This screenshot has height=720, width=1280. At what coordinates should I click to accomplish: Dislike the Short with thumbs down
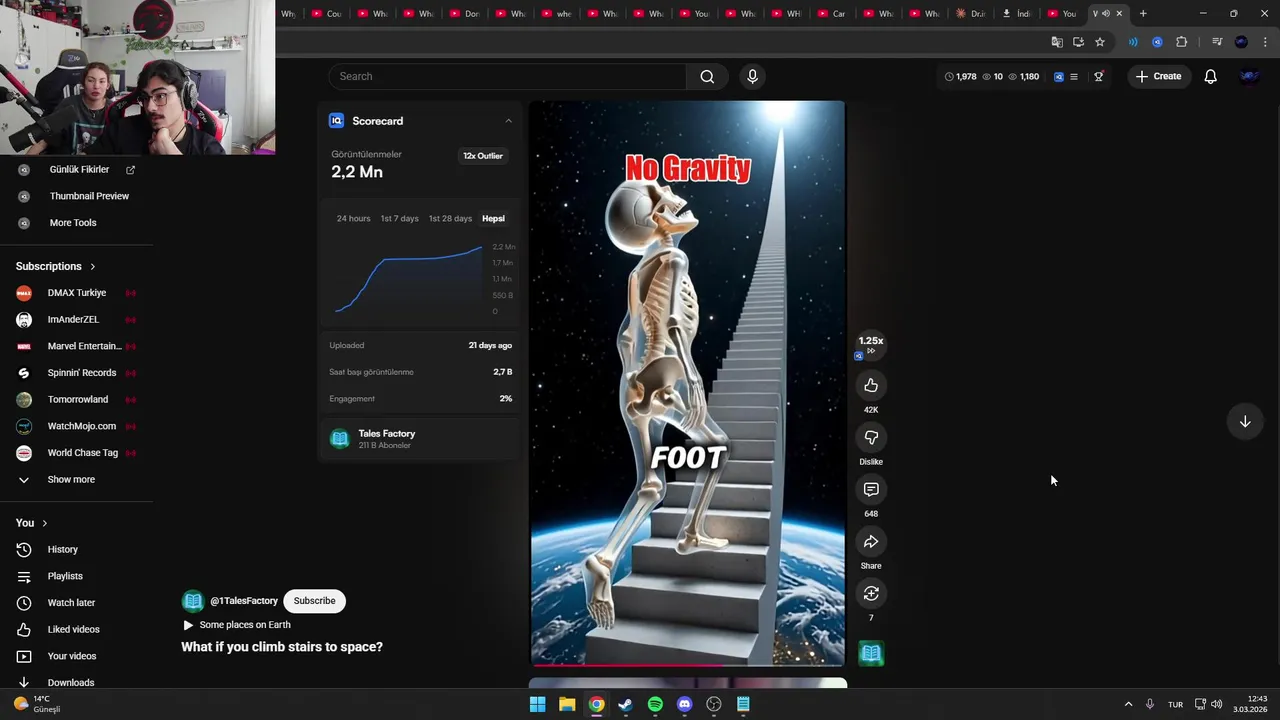coord(871,438)
